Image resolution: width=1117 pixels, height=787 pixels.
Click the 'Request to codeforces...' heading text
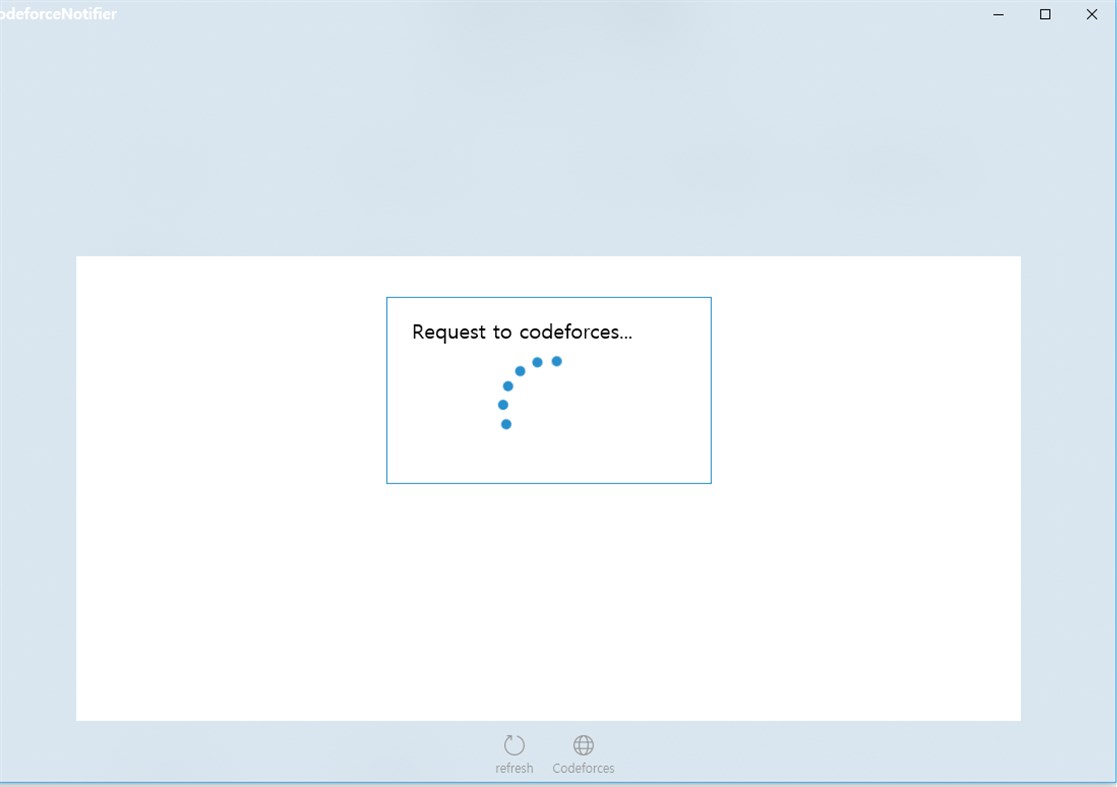click(523, 331)
